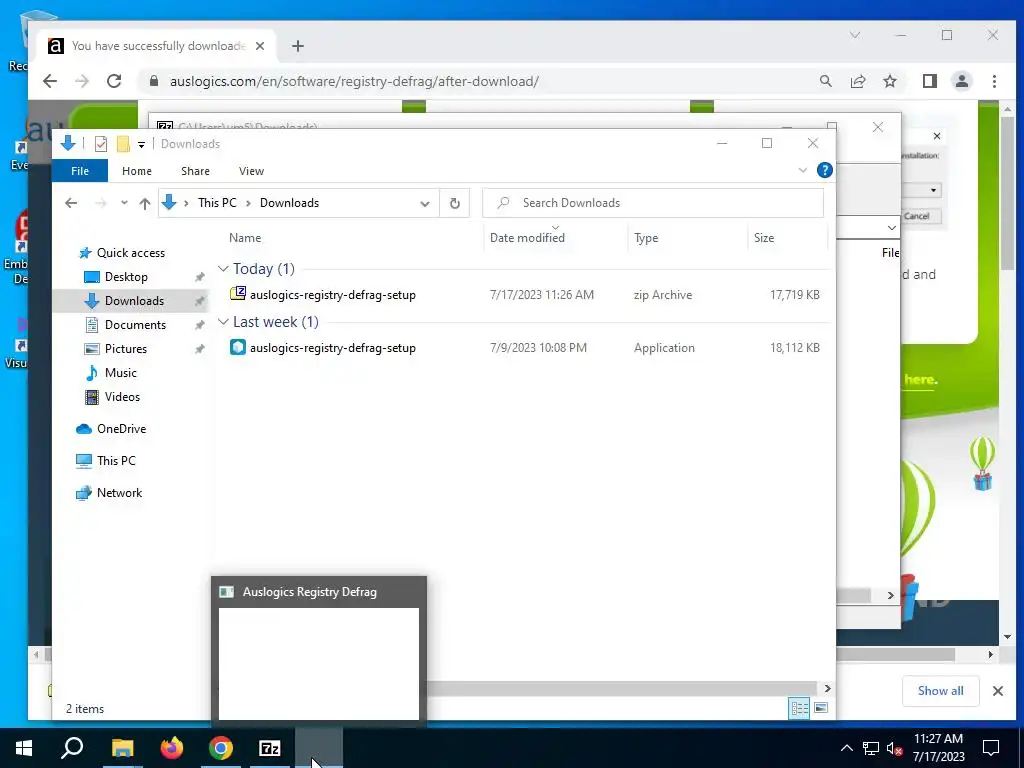Share this page in Chrome
This screenshot has width=1024, height=768.
tap(858, 81)
